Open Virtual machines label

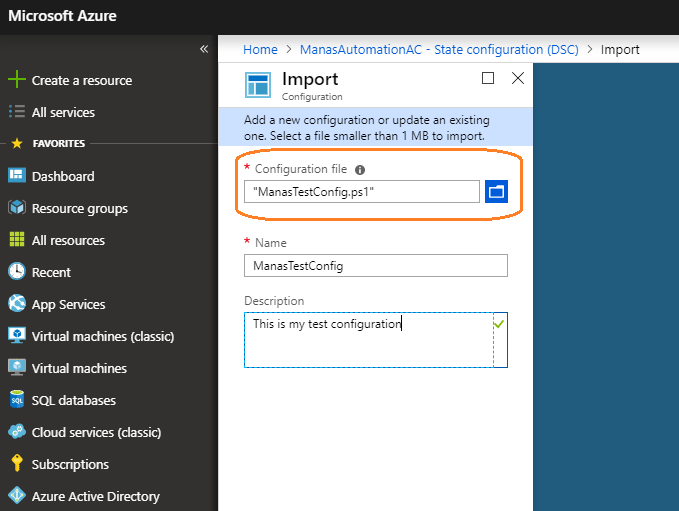pyautogui.click(x=79, y=369)
